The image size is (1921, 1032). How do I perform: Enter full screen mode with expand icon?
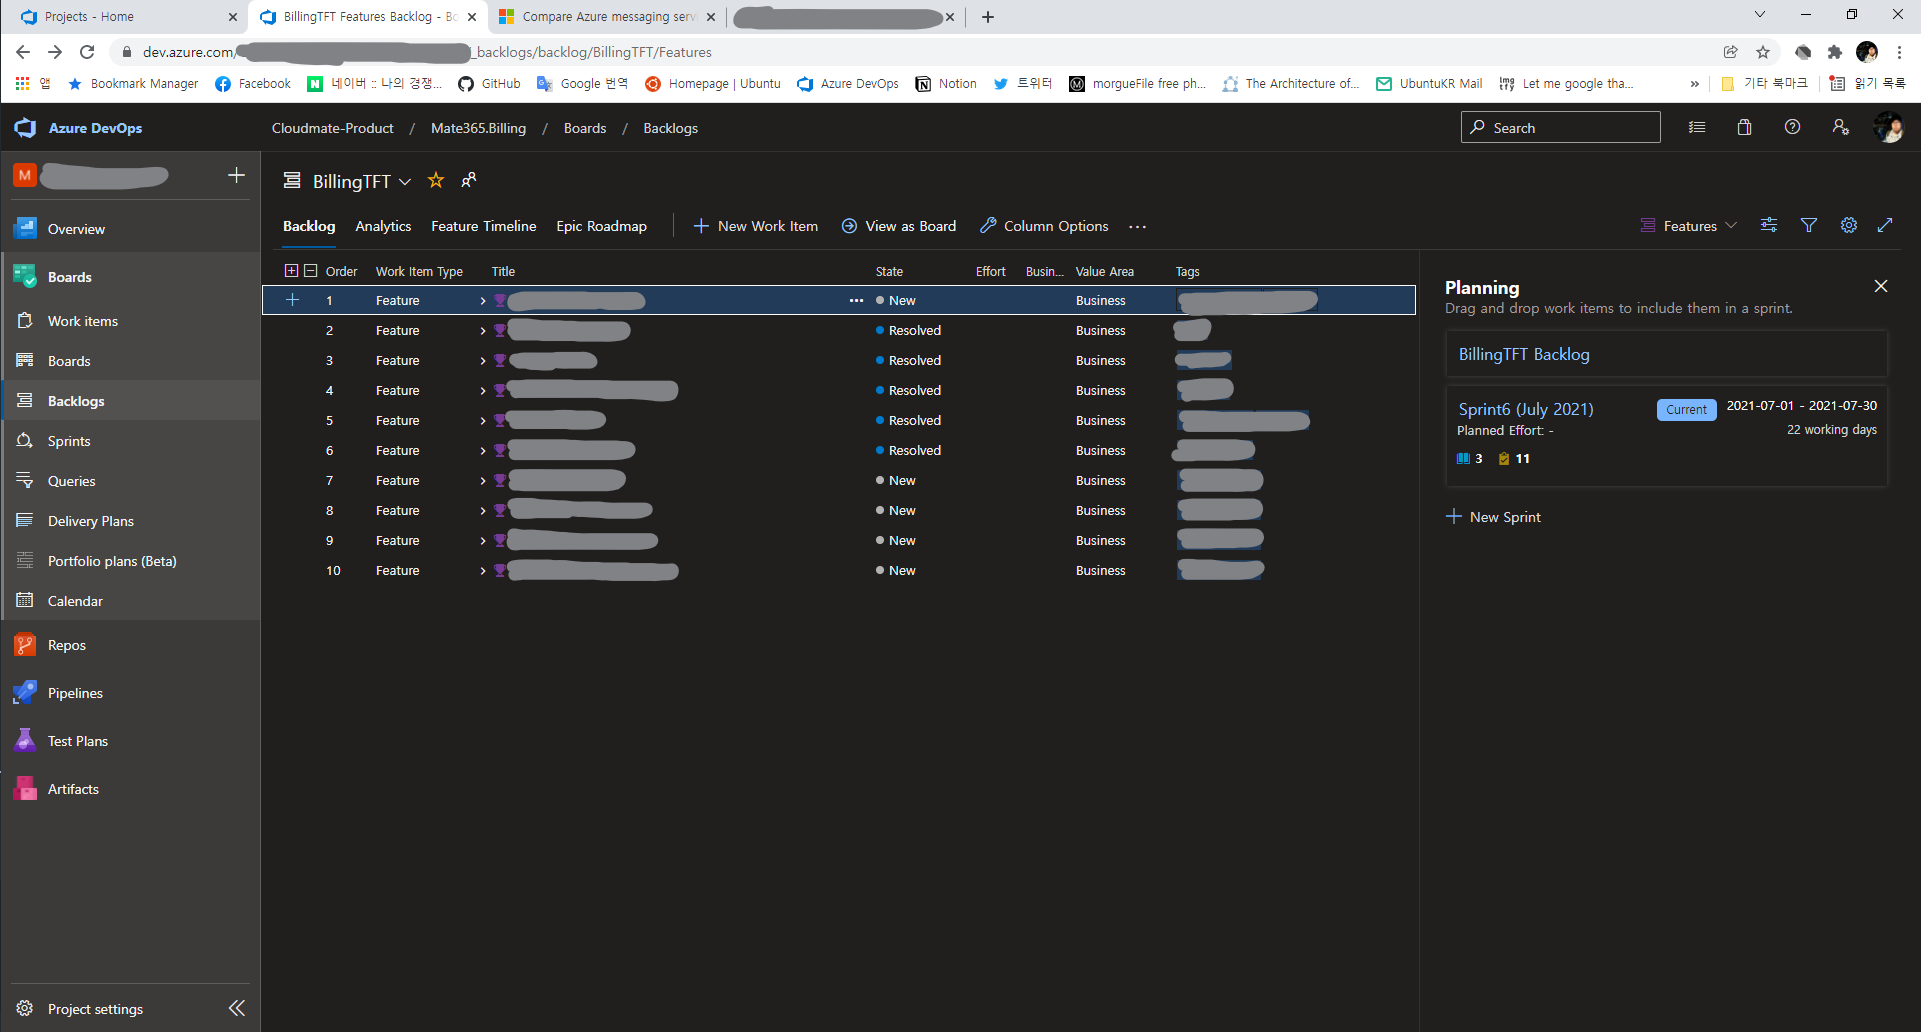coord(1885,226)
